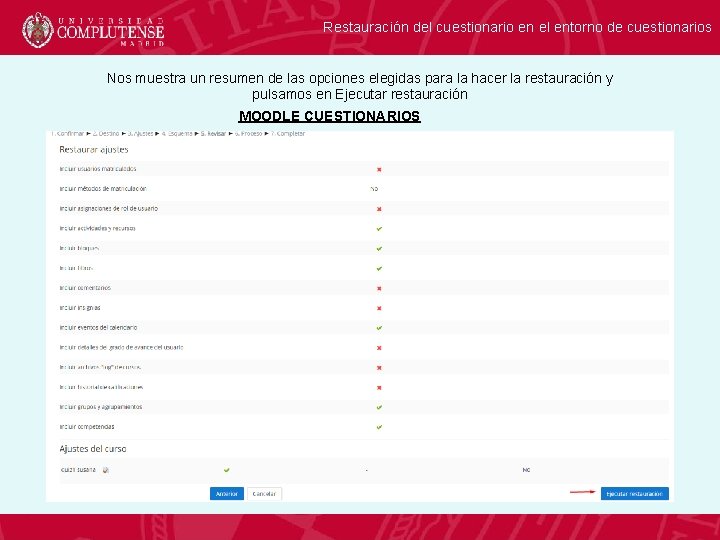Click green check for 'eventos del calendario'

pyautogui.click(x=379, y=328)
